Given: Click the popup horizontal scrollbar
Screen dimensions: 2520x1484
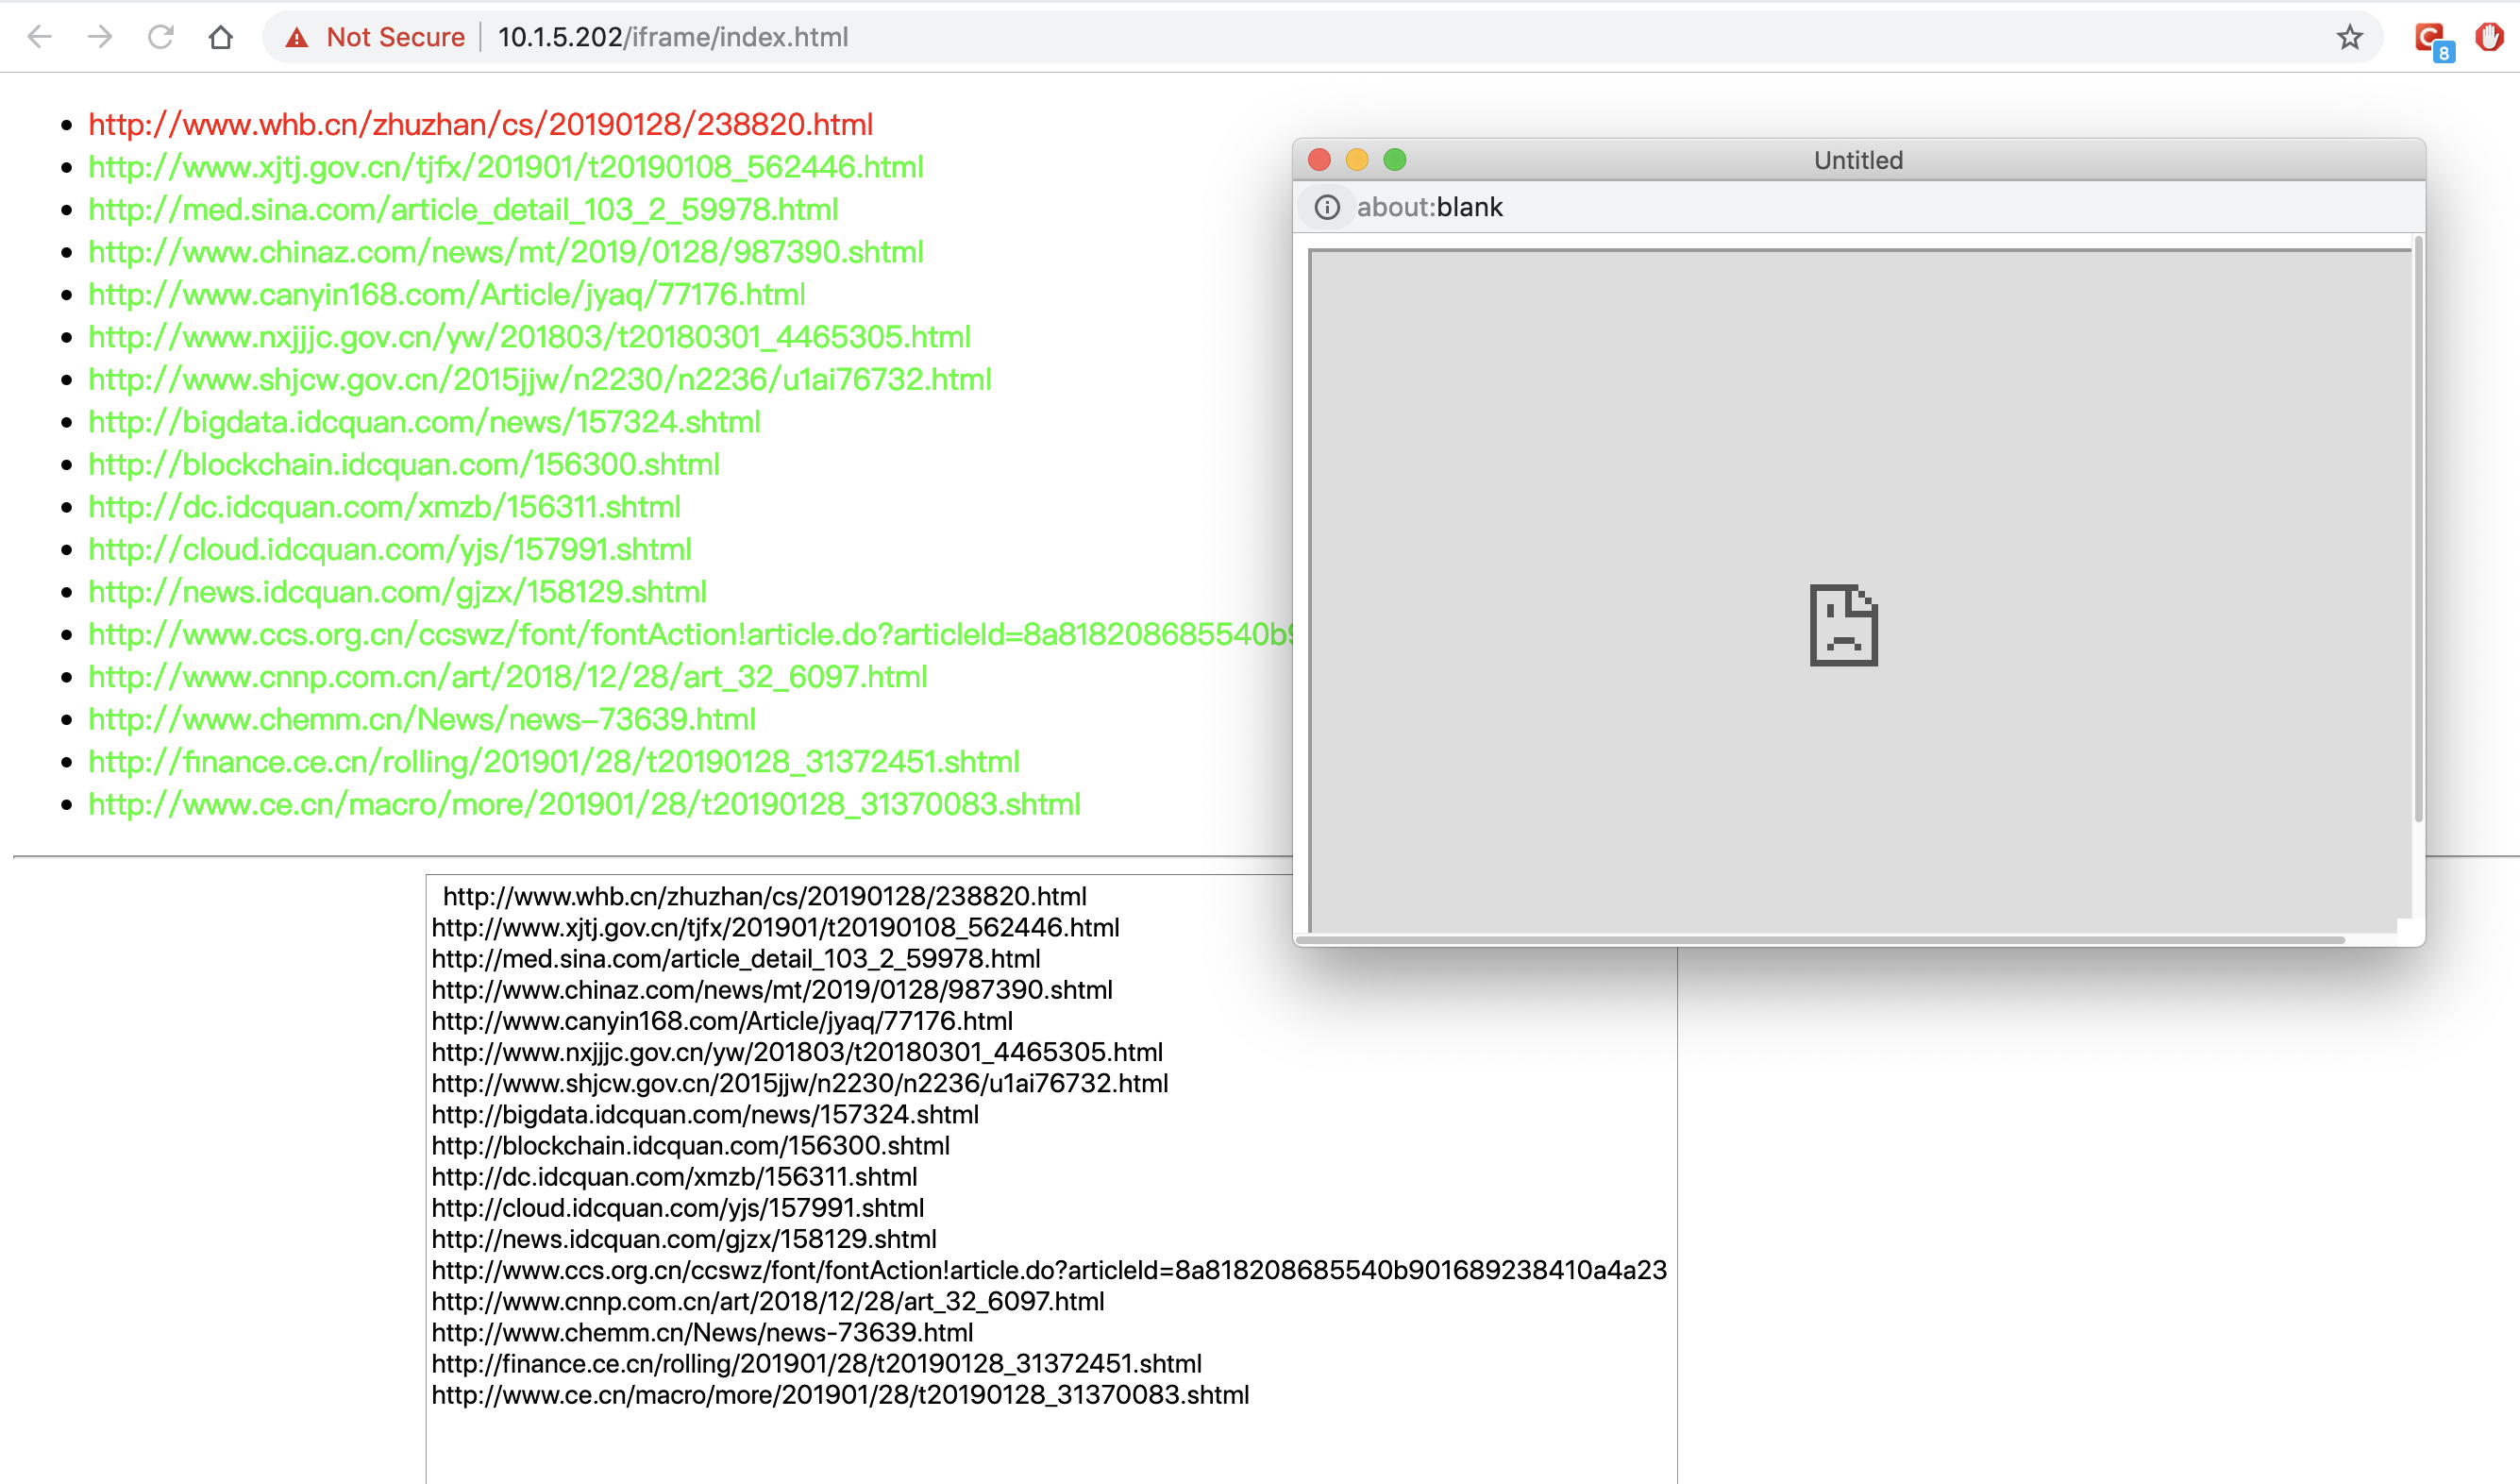Looking at the screenshot, I should click(x=1820, y=940).
